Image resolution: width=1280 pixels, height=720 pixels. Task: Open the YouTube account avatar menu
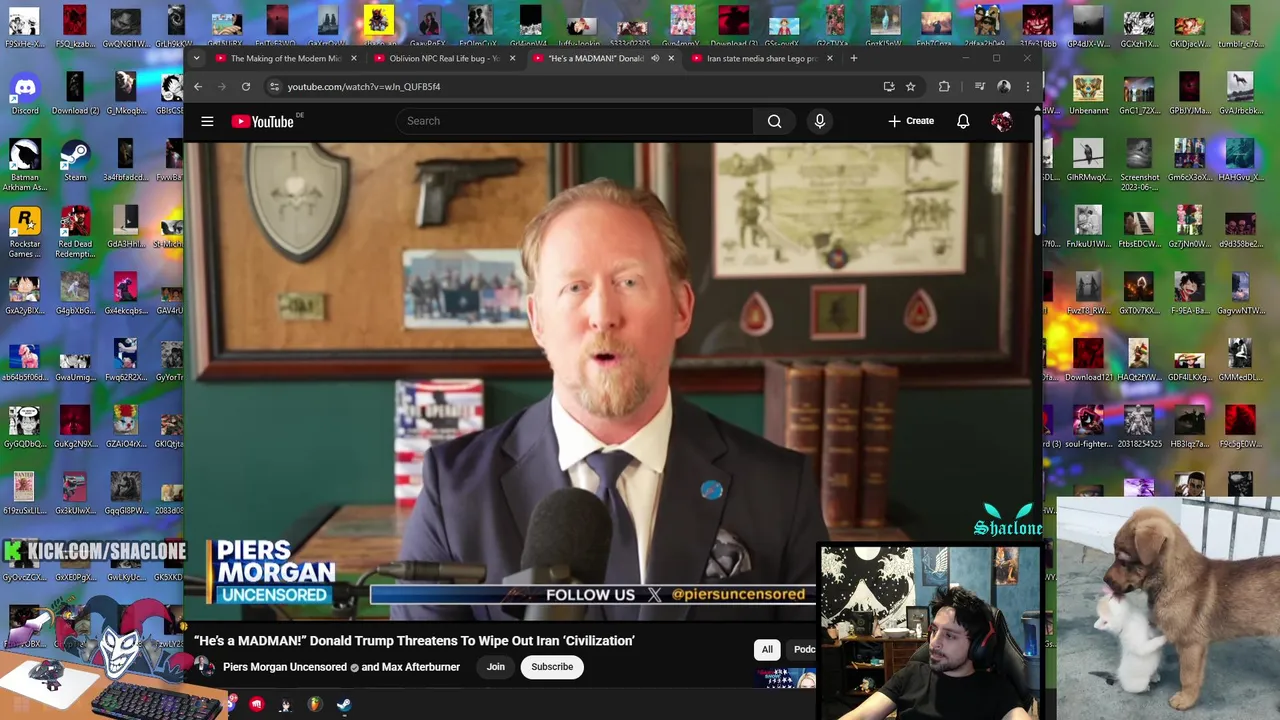click(x=1002, y=121)
